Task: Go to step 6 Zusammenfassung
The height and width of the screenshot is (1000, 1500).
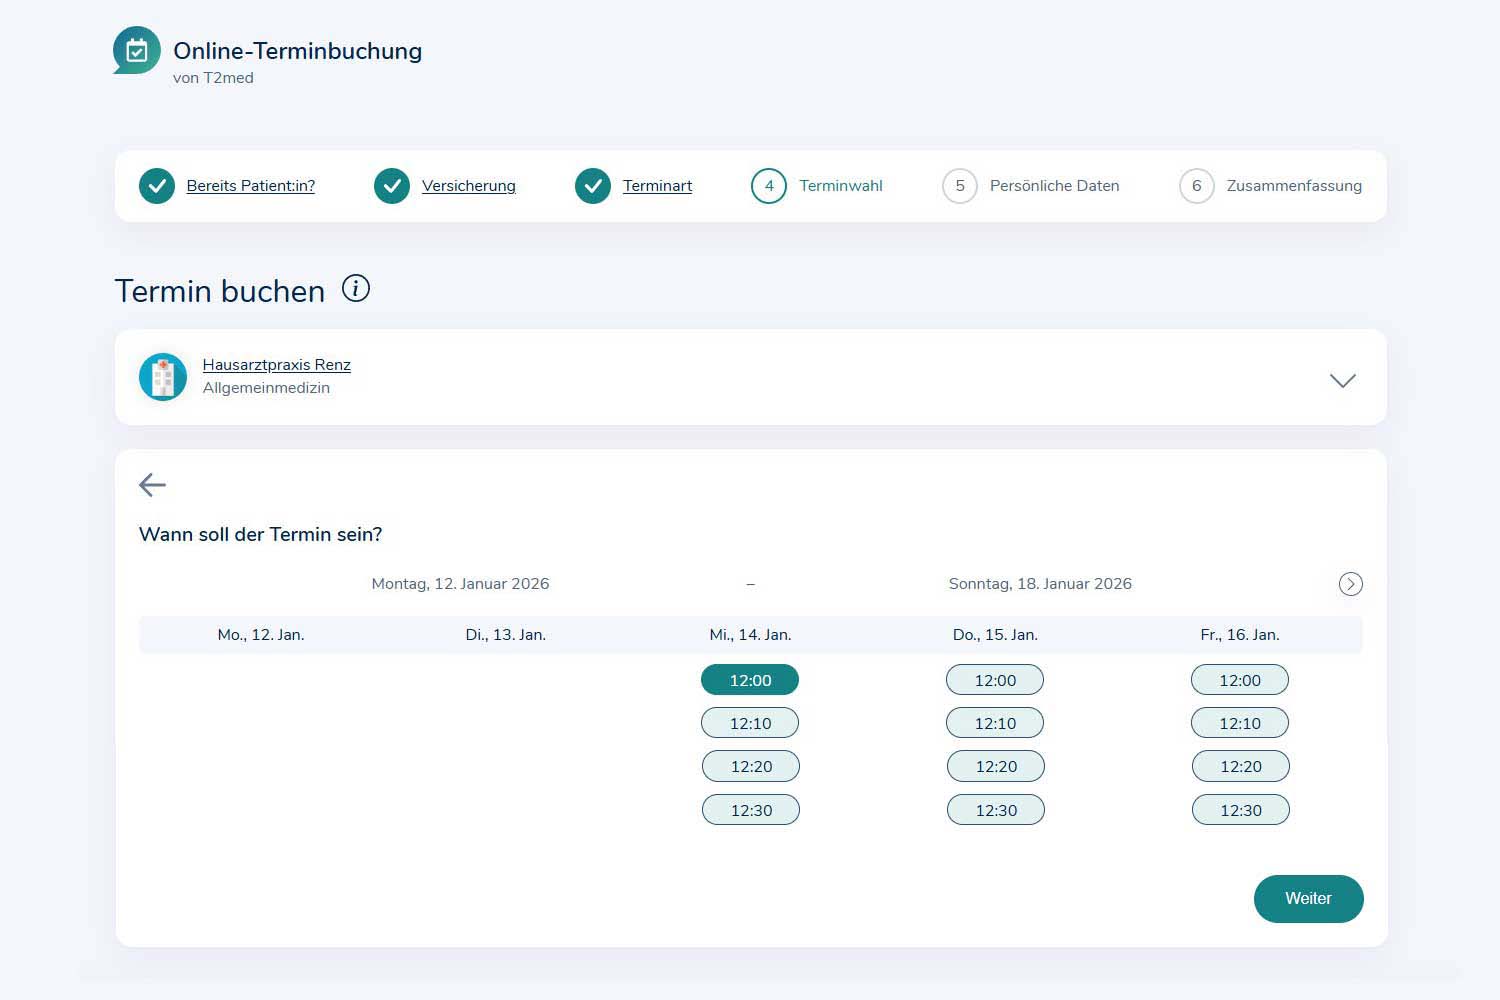Action: 1196,186
